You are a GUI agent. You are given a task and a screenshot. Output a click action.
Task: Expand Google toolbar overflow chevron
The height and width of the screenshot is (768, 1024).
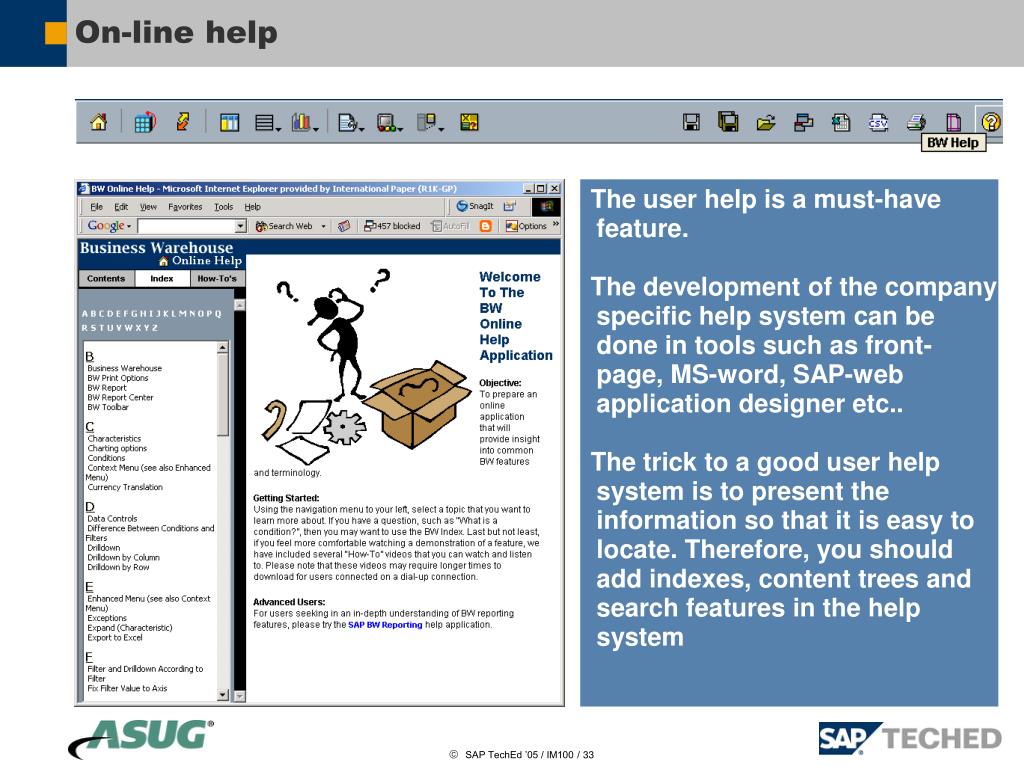coord(556,224)
